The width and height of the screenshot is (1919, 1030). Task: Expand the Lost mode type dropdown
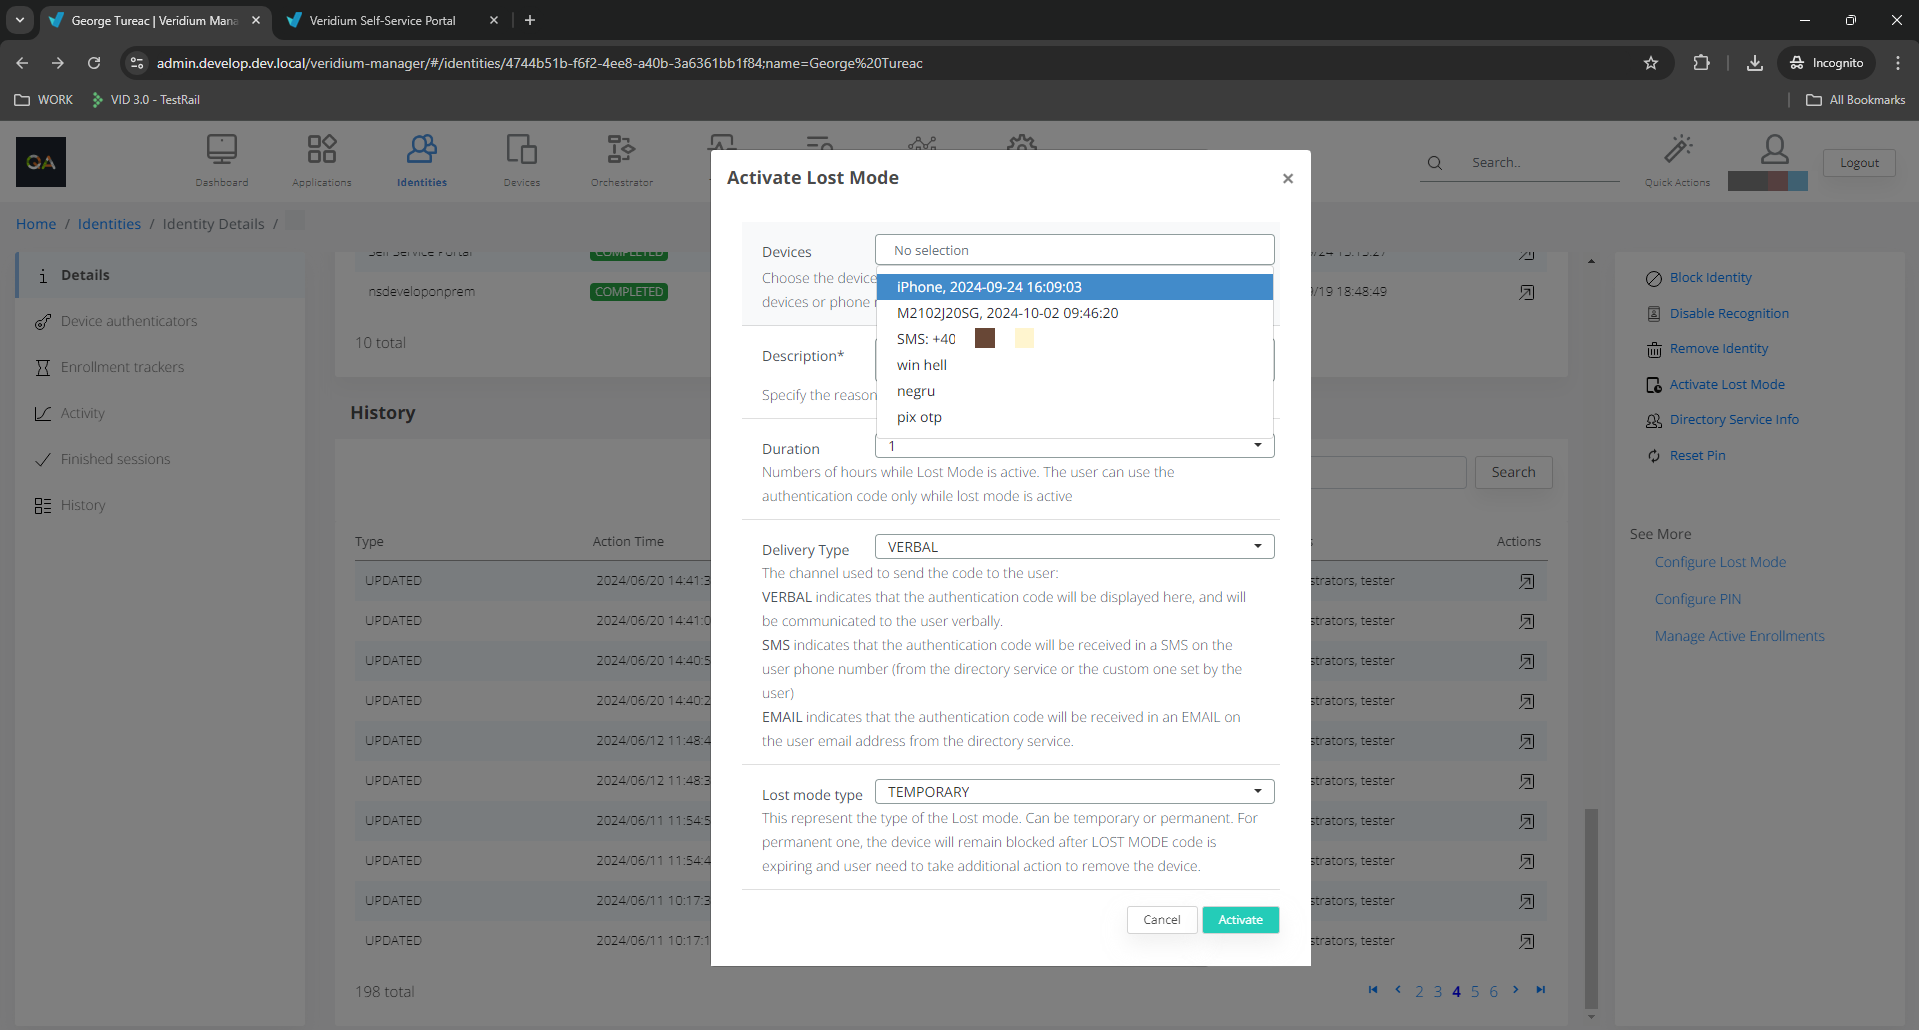(1074, 792)
